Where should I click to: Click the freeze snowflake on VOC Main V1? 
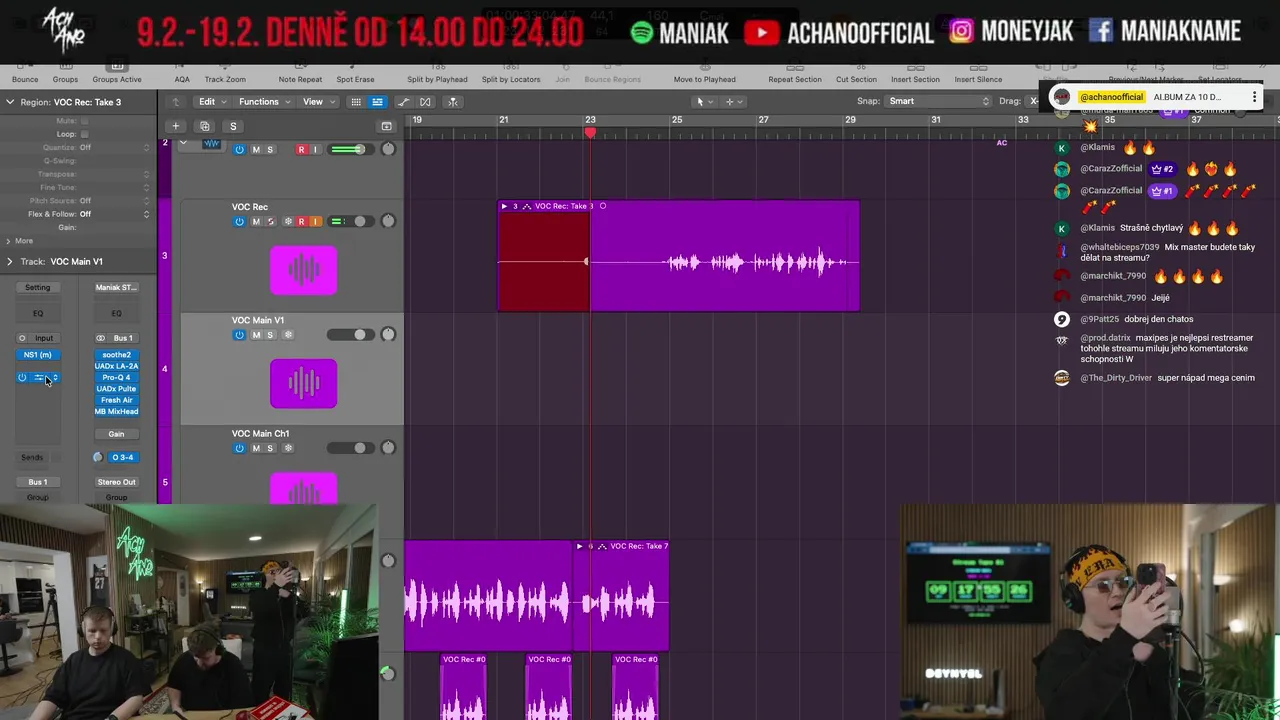pyautogui.click(x=288, y=335)
